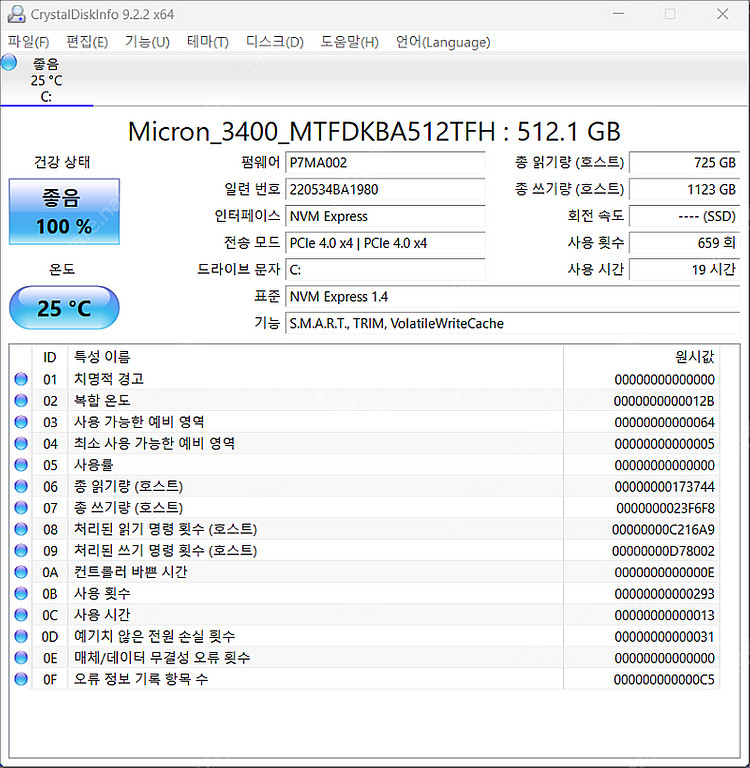Viewport: 750px width, 768px height.
Task: Open the 파일(F) menu
Action: (x=28, y=42)
